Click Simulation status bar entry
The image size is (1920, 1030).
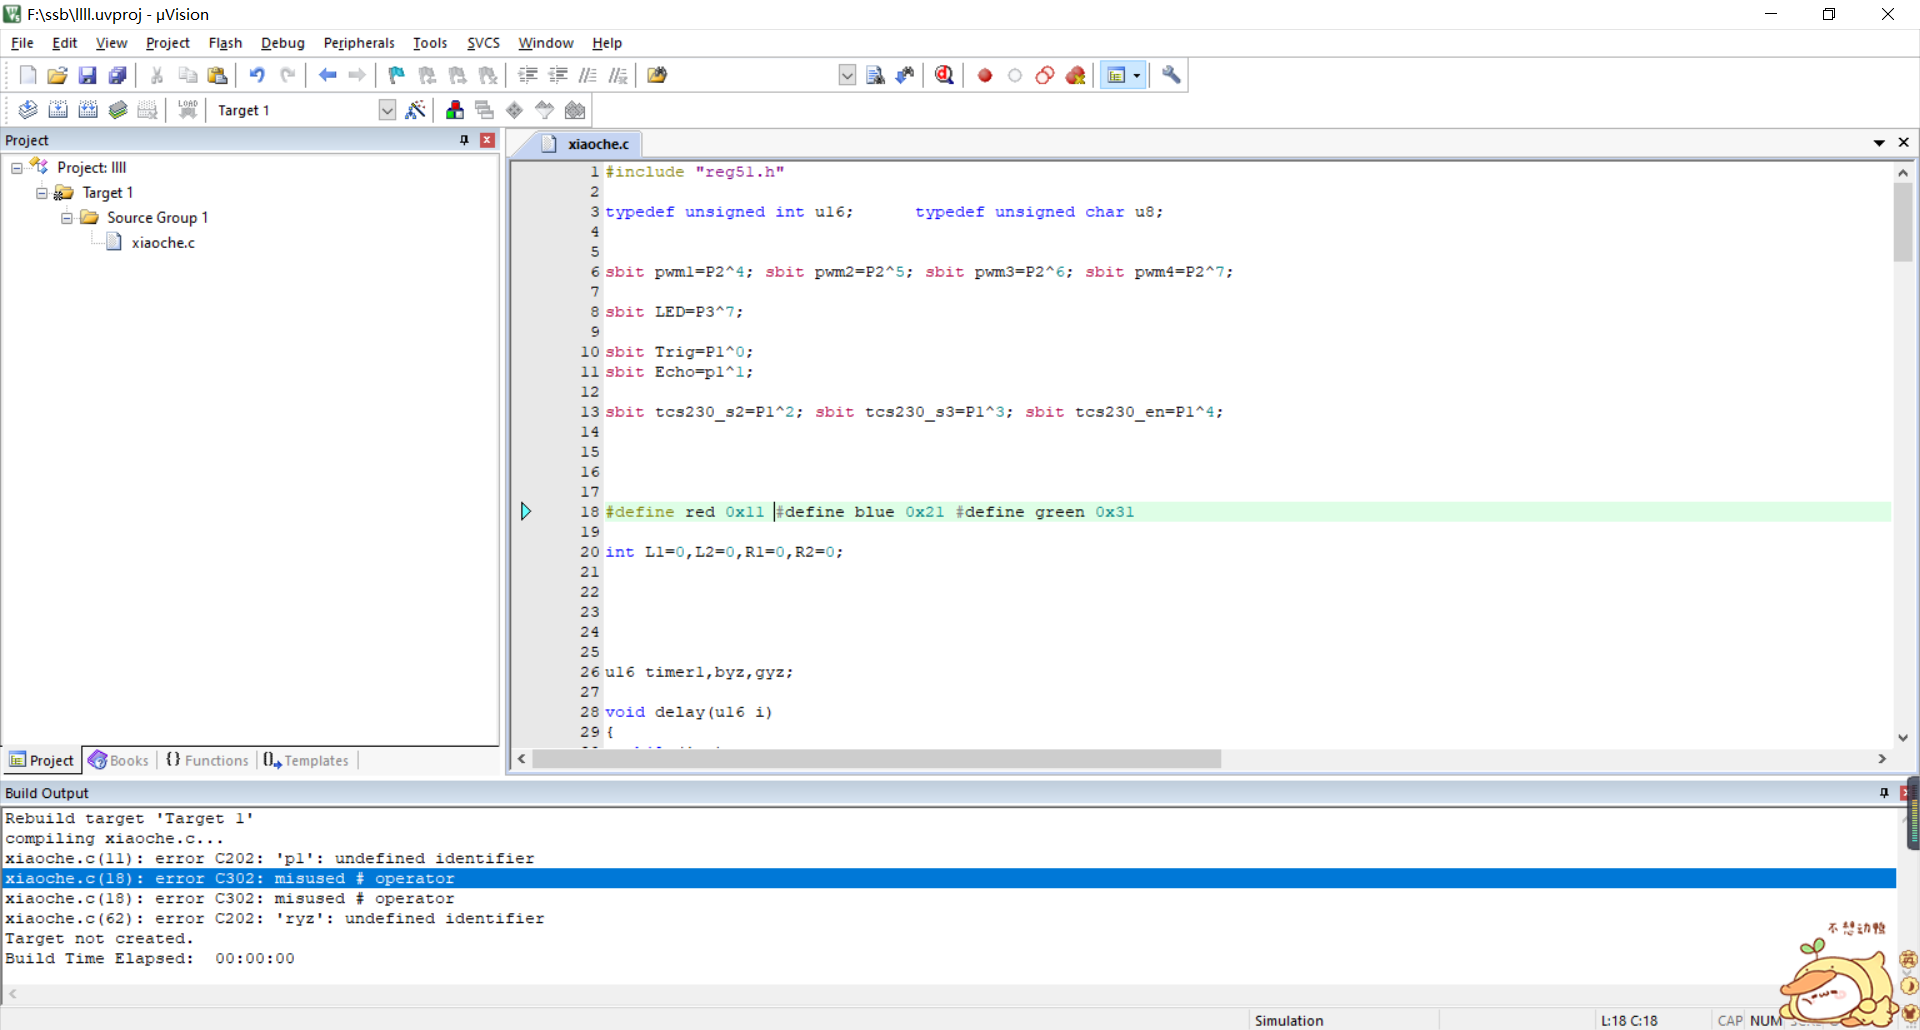pos(1289,1020)
